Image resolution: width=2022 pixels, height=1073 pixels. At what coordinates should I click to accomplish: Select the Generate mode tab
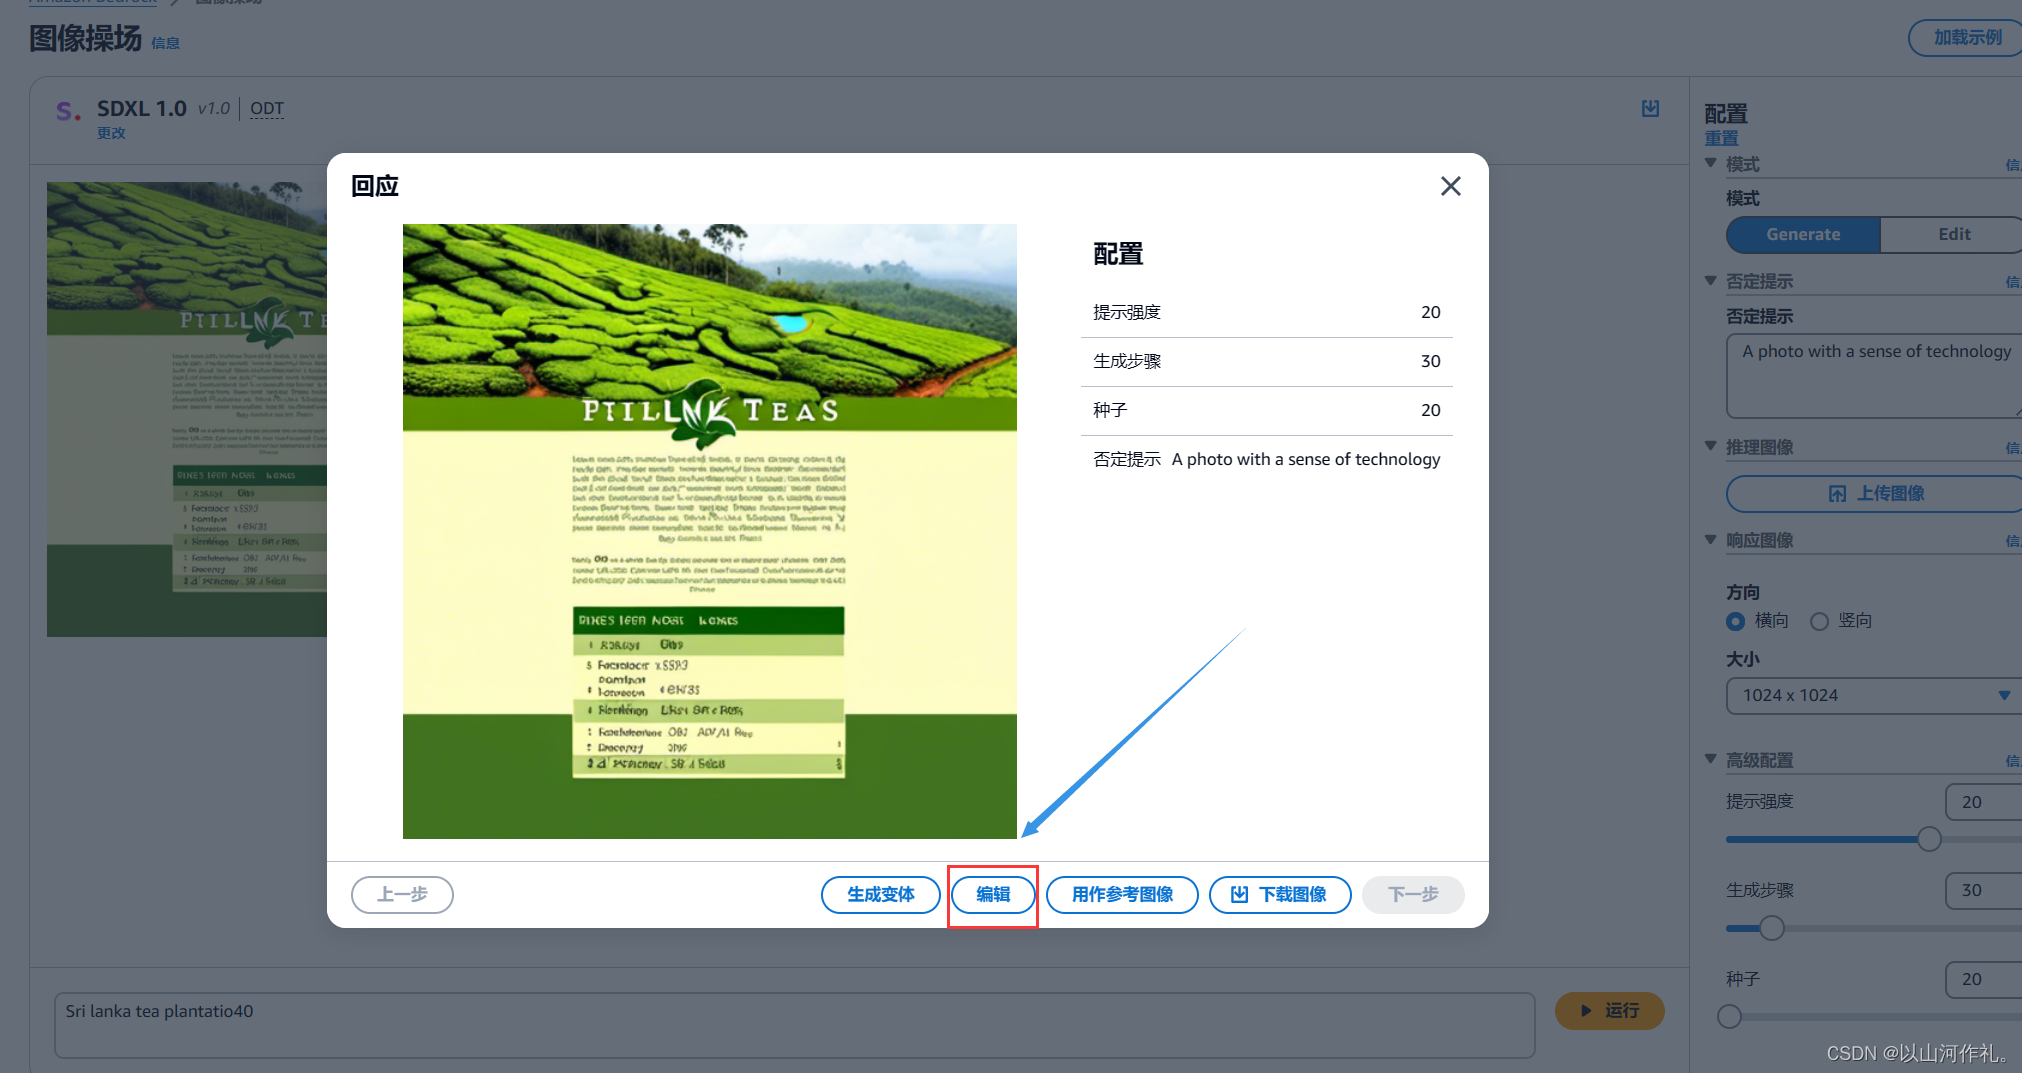coord(1803,234)
